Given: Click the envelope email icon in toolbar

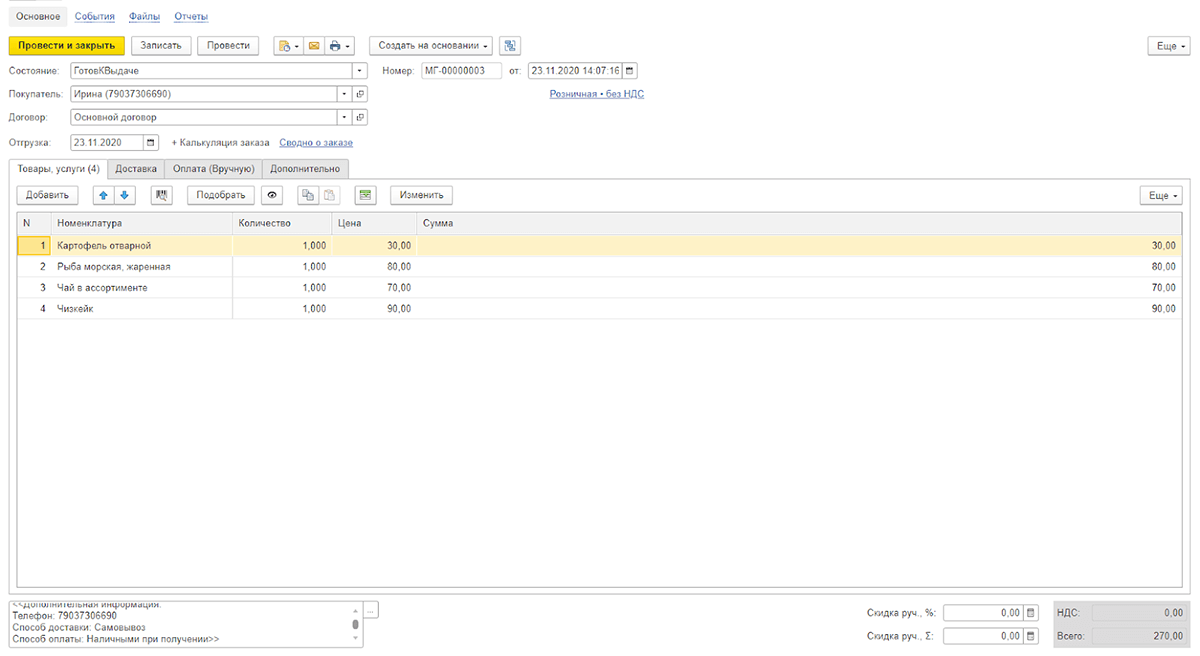Looking at the screenshot, I should 313,46.
